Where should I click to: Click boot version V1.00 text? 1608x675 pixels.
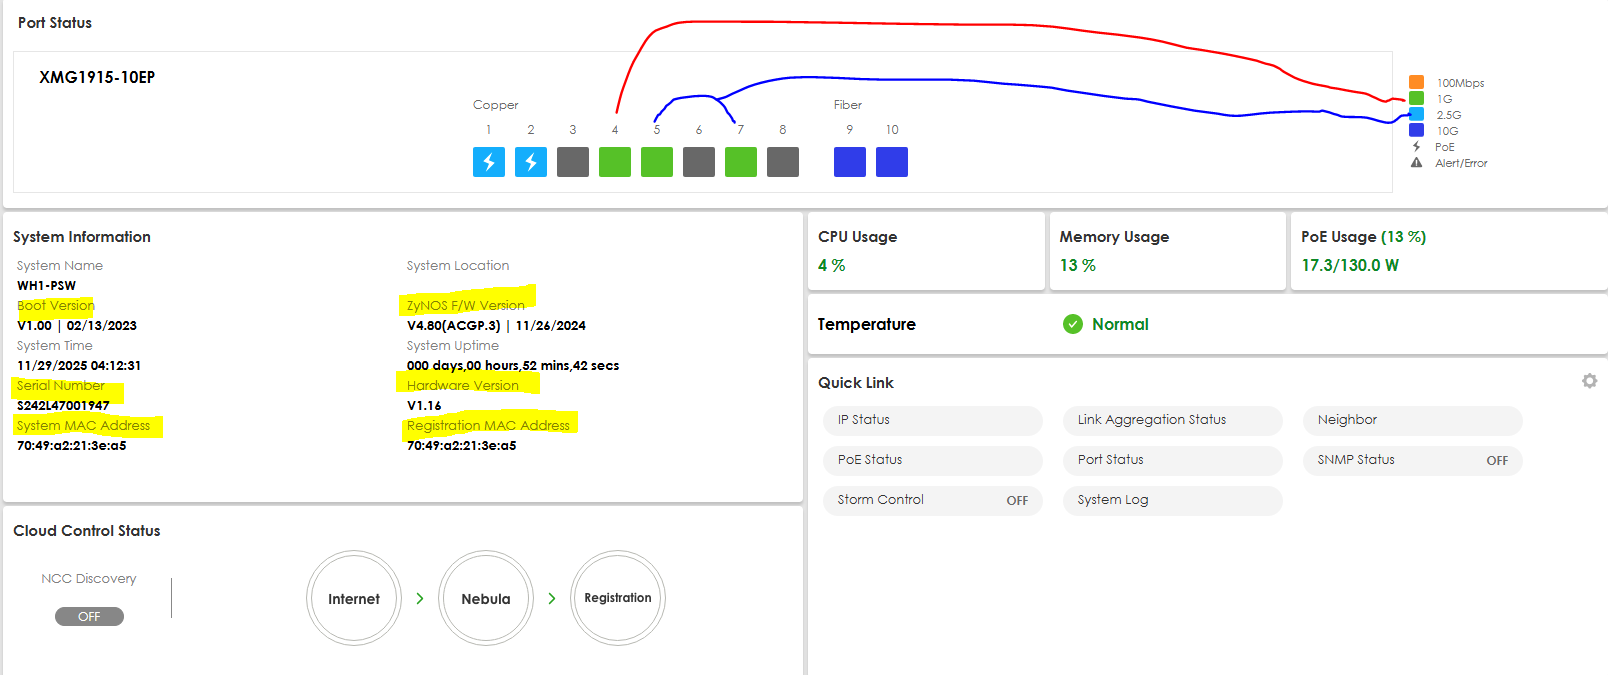34,325
